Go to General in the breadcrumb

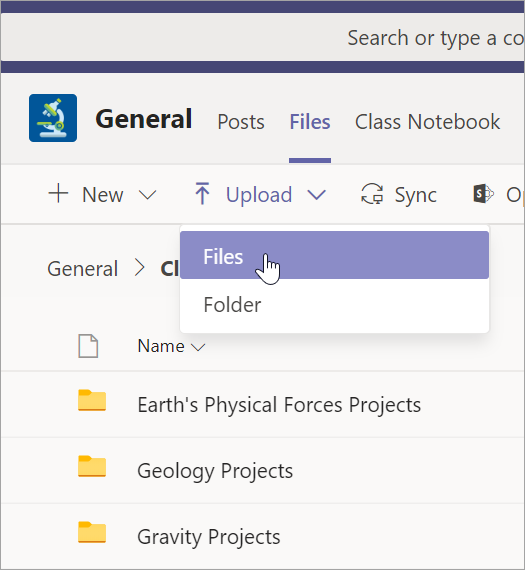tap(83, 269)
